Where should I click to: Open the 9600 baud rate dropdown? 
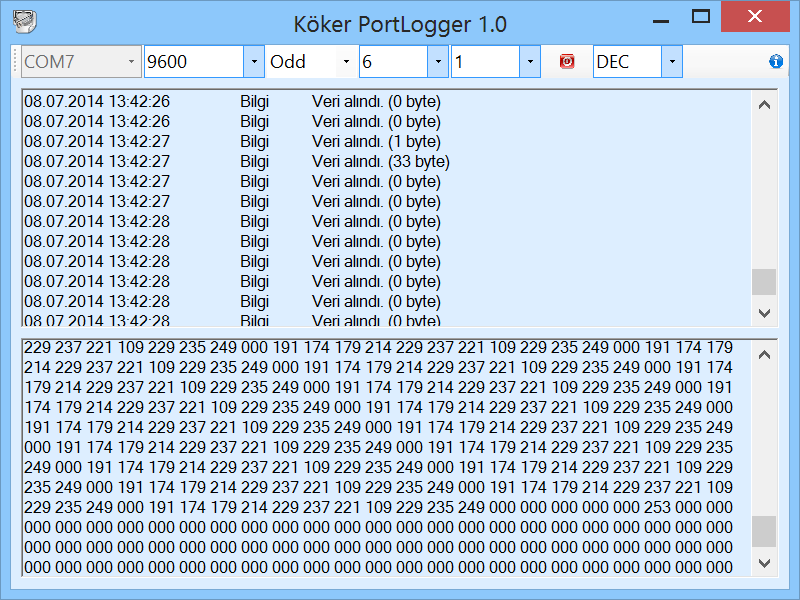point(251,61)
